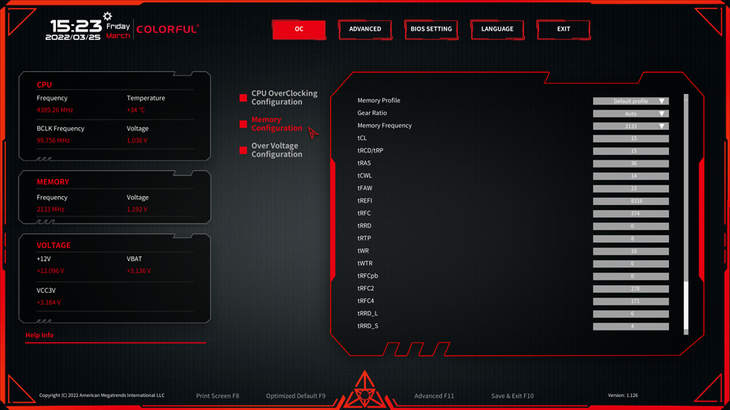Select the LANGUAGE tab
This screenshot has width=730, height=410.
coord(497,29)
